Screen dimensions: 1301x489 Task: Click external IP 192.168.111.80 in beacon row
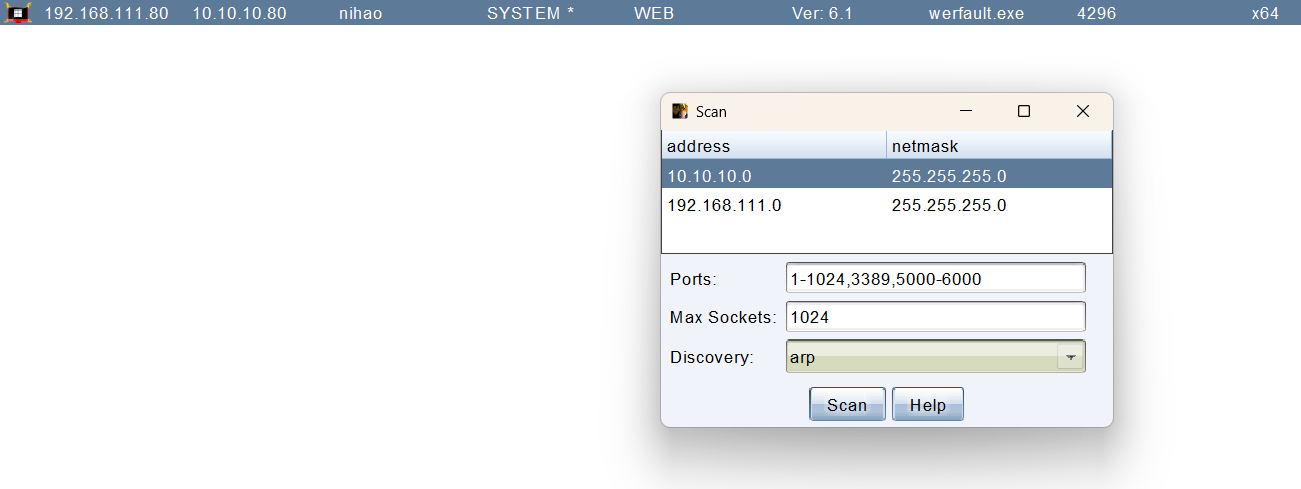(x=106, y=14)
